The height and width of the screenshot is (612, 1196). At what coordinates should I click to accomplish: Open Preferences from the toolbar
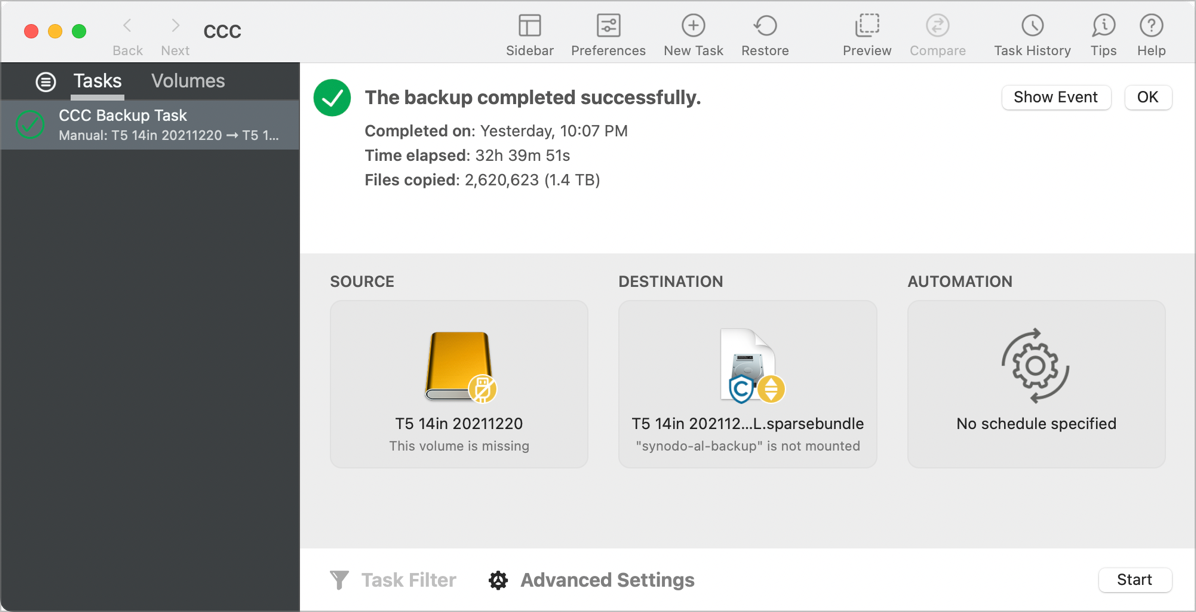608,26
